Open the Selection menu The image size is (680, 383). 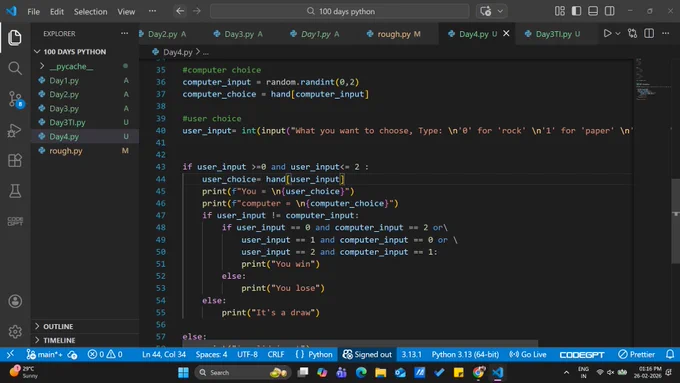pos(90,12)
